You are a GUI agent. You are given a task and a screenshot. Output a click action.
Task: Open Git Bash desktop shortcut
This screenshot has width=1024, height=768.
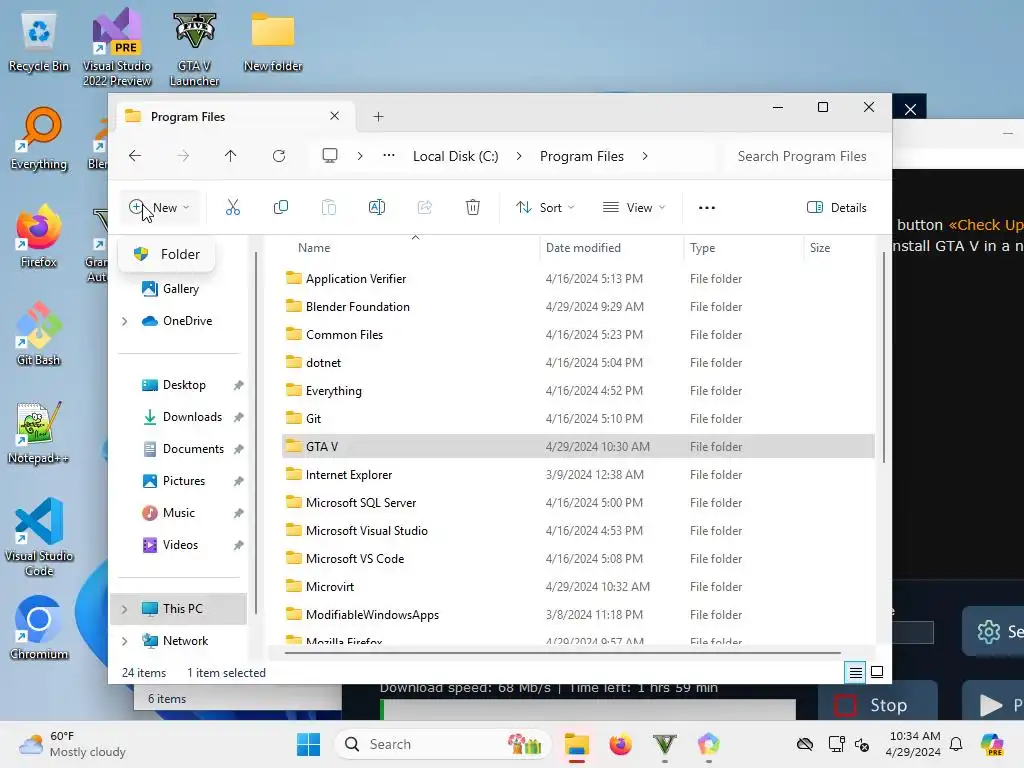tap(39, 334)
